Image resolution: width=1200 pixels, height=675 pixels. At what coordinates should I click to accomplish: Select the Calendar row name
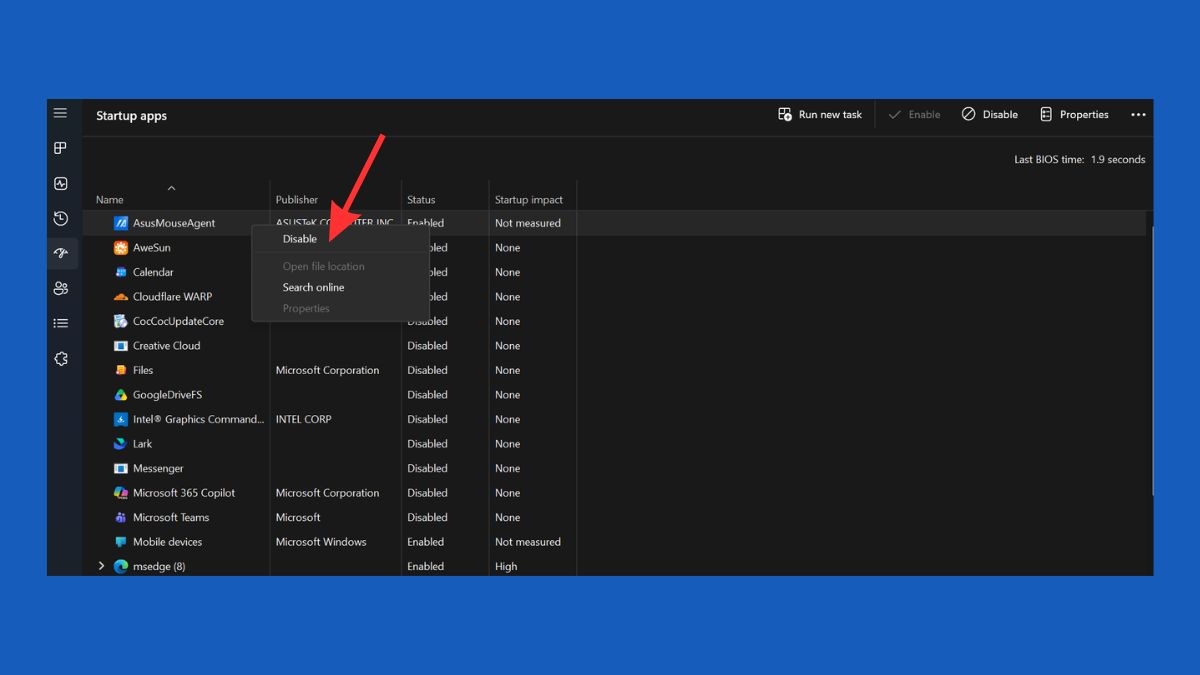153,272
